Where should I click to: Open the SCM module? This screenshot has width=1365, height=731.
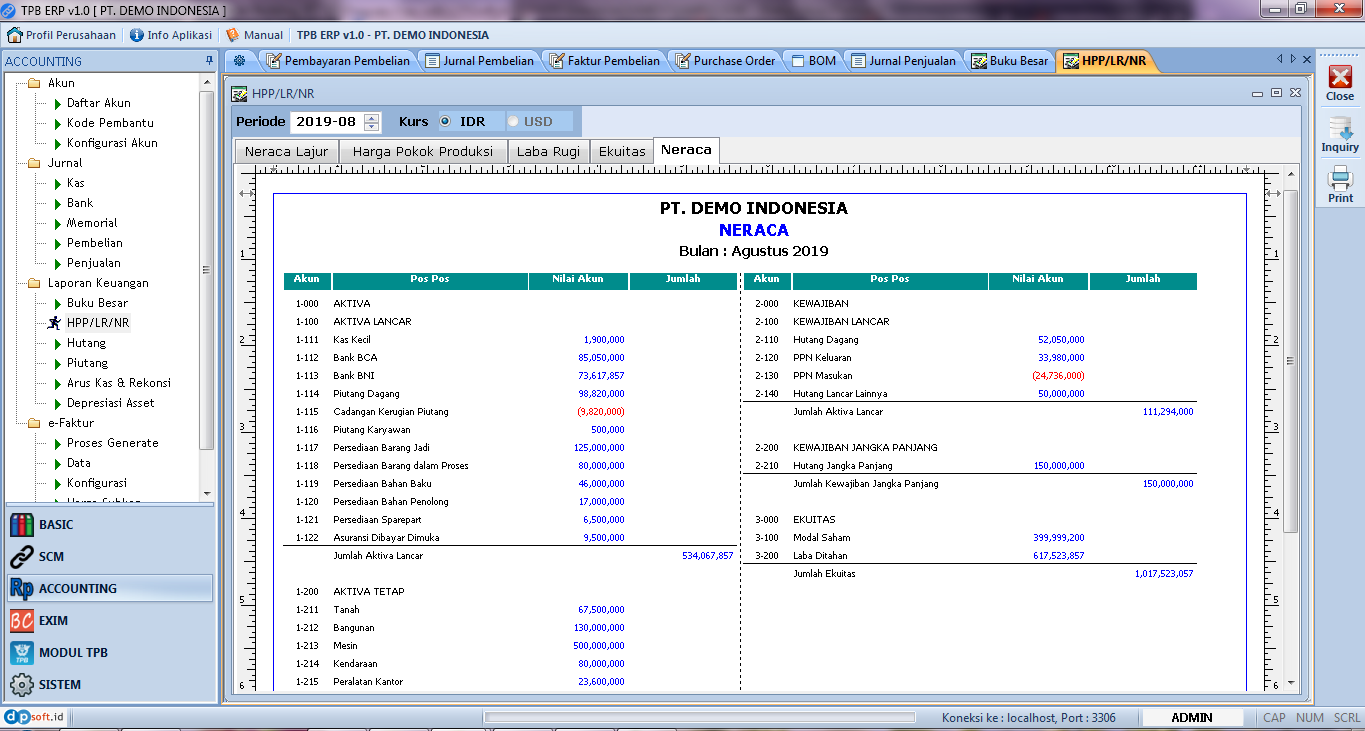pyautogui.click(x=51, y=556)
